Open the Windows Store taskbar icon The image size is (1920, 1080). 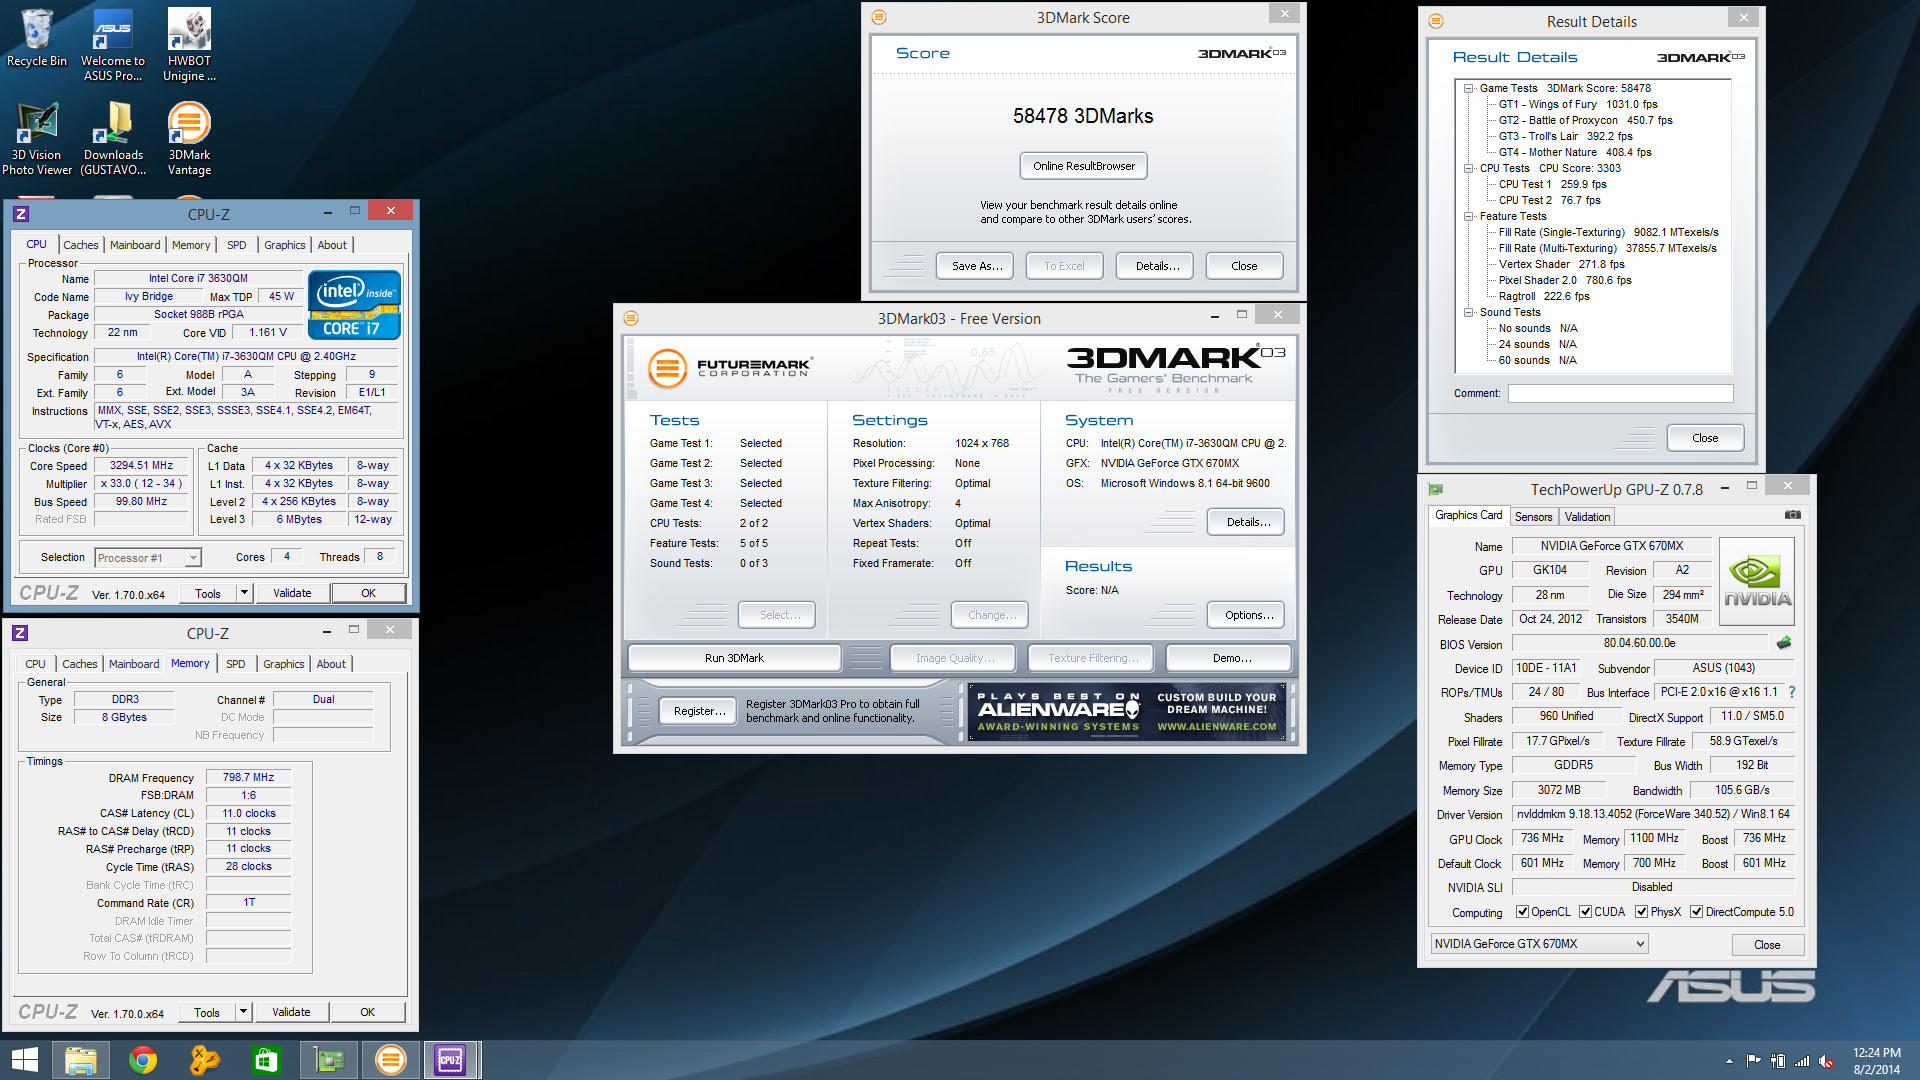266,1060
